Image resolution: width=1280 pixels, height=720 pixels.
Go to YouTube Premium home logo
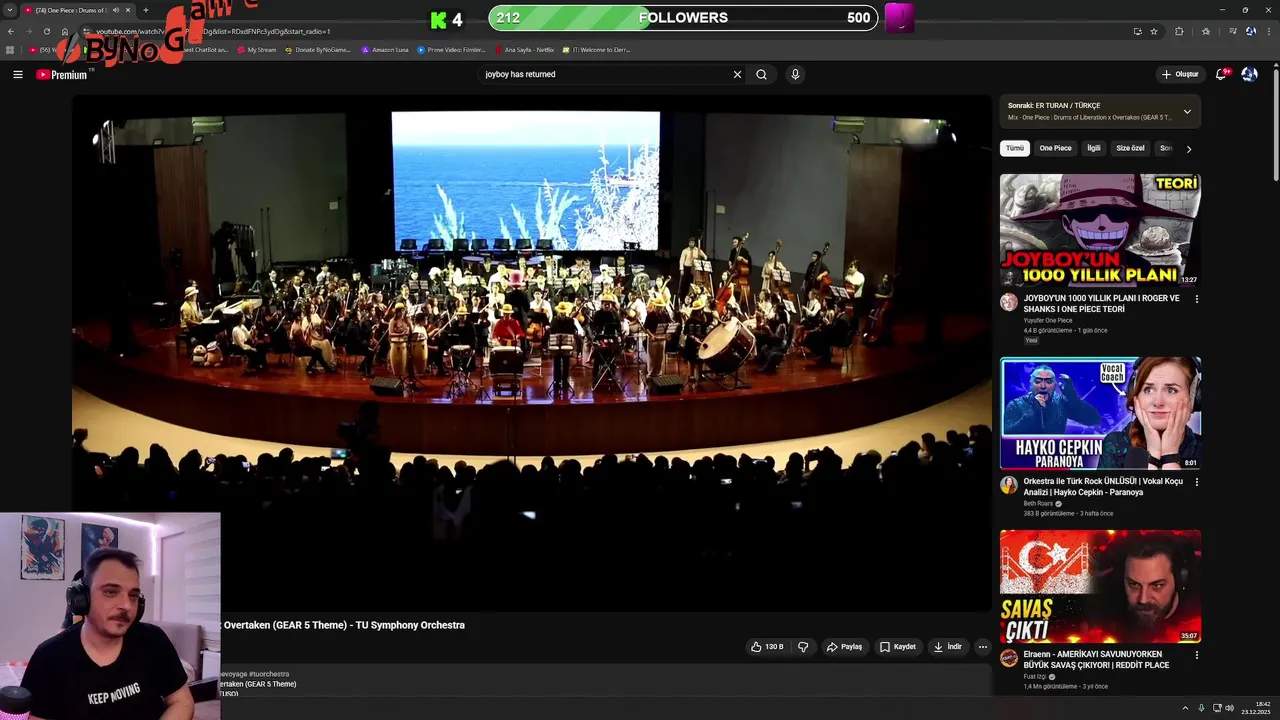pos(62,74)
